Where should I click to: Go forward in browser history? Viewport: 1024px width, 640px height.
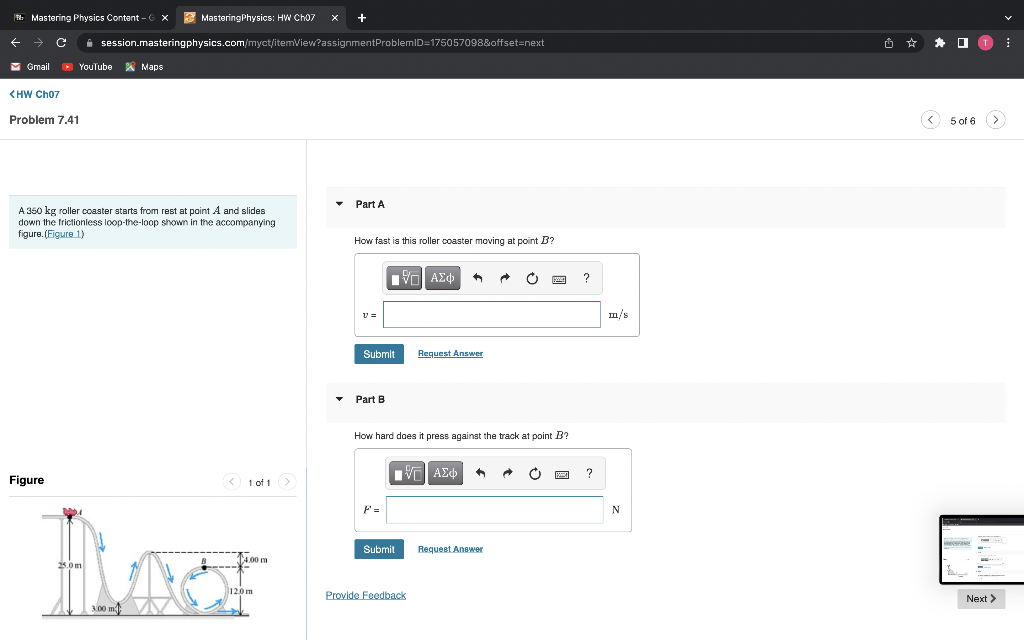click(x=39, y=42)
